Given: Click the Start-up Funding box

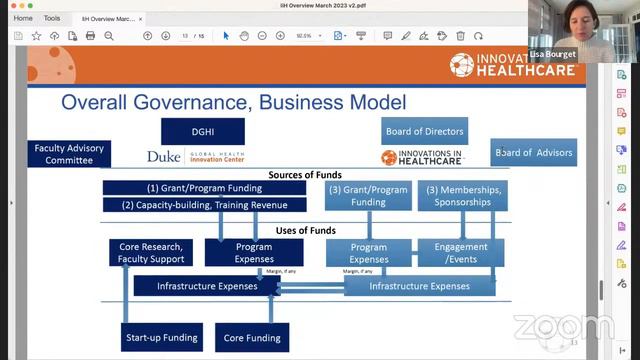Looking at the screenshot, I should pos(162,338).
